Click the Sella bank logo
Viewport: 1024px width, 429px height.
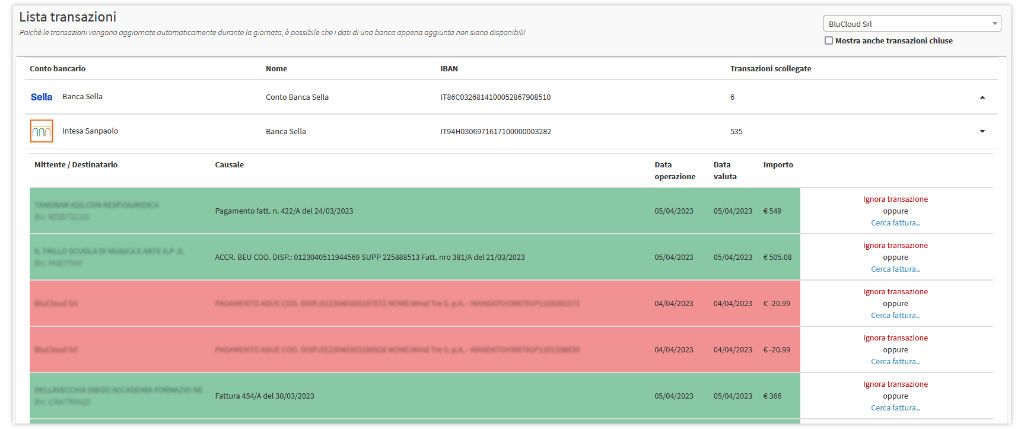(41, 97)
